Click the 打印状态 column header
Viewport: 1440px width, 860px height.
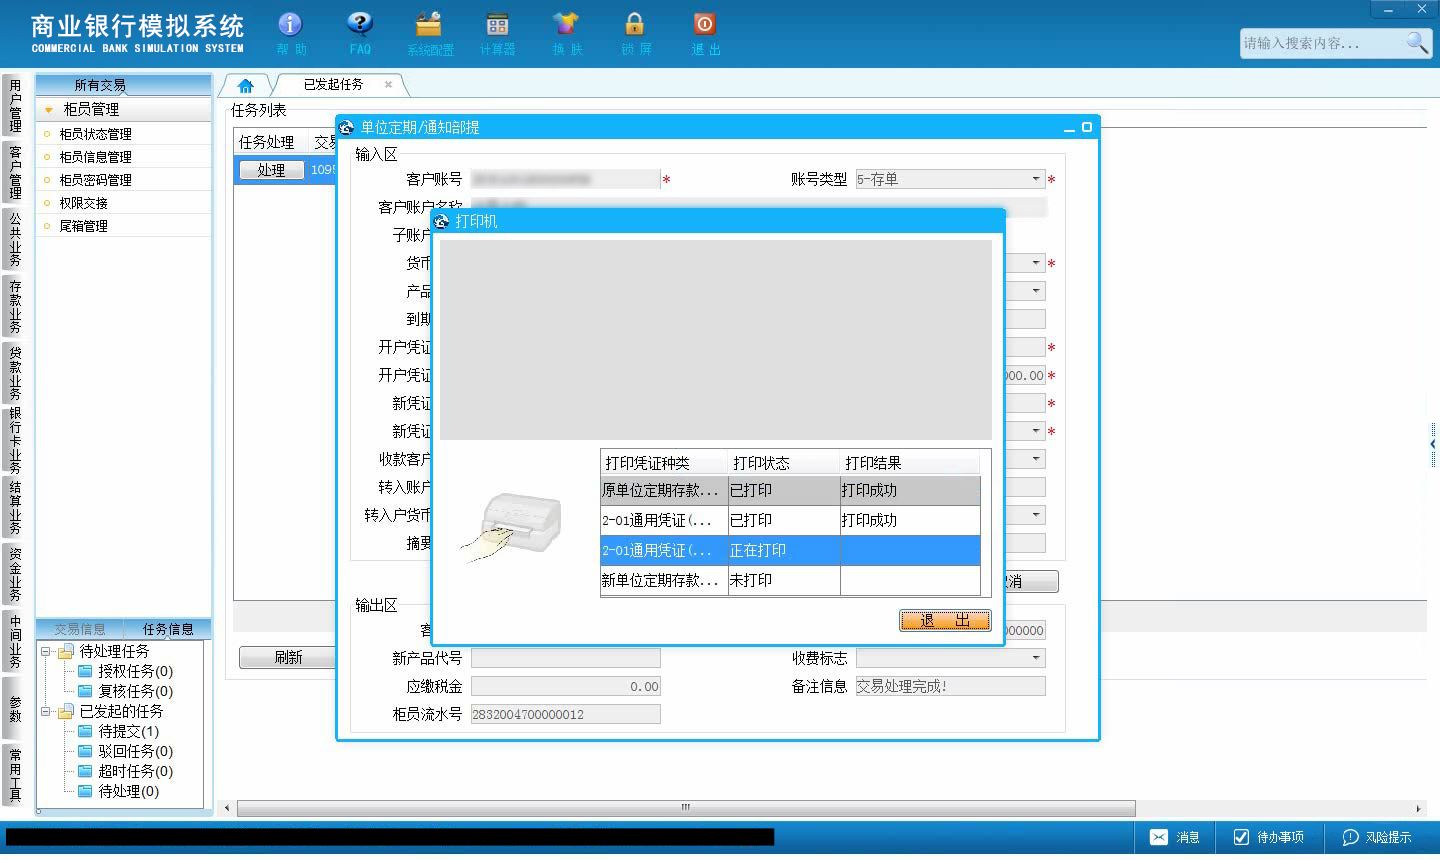784,463
